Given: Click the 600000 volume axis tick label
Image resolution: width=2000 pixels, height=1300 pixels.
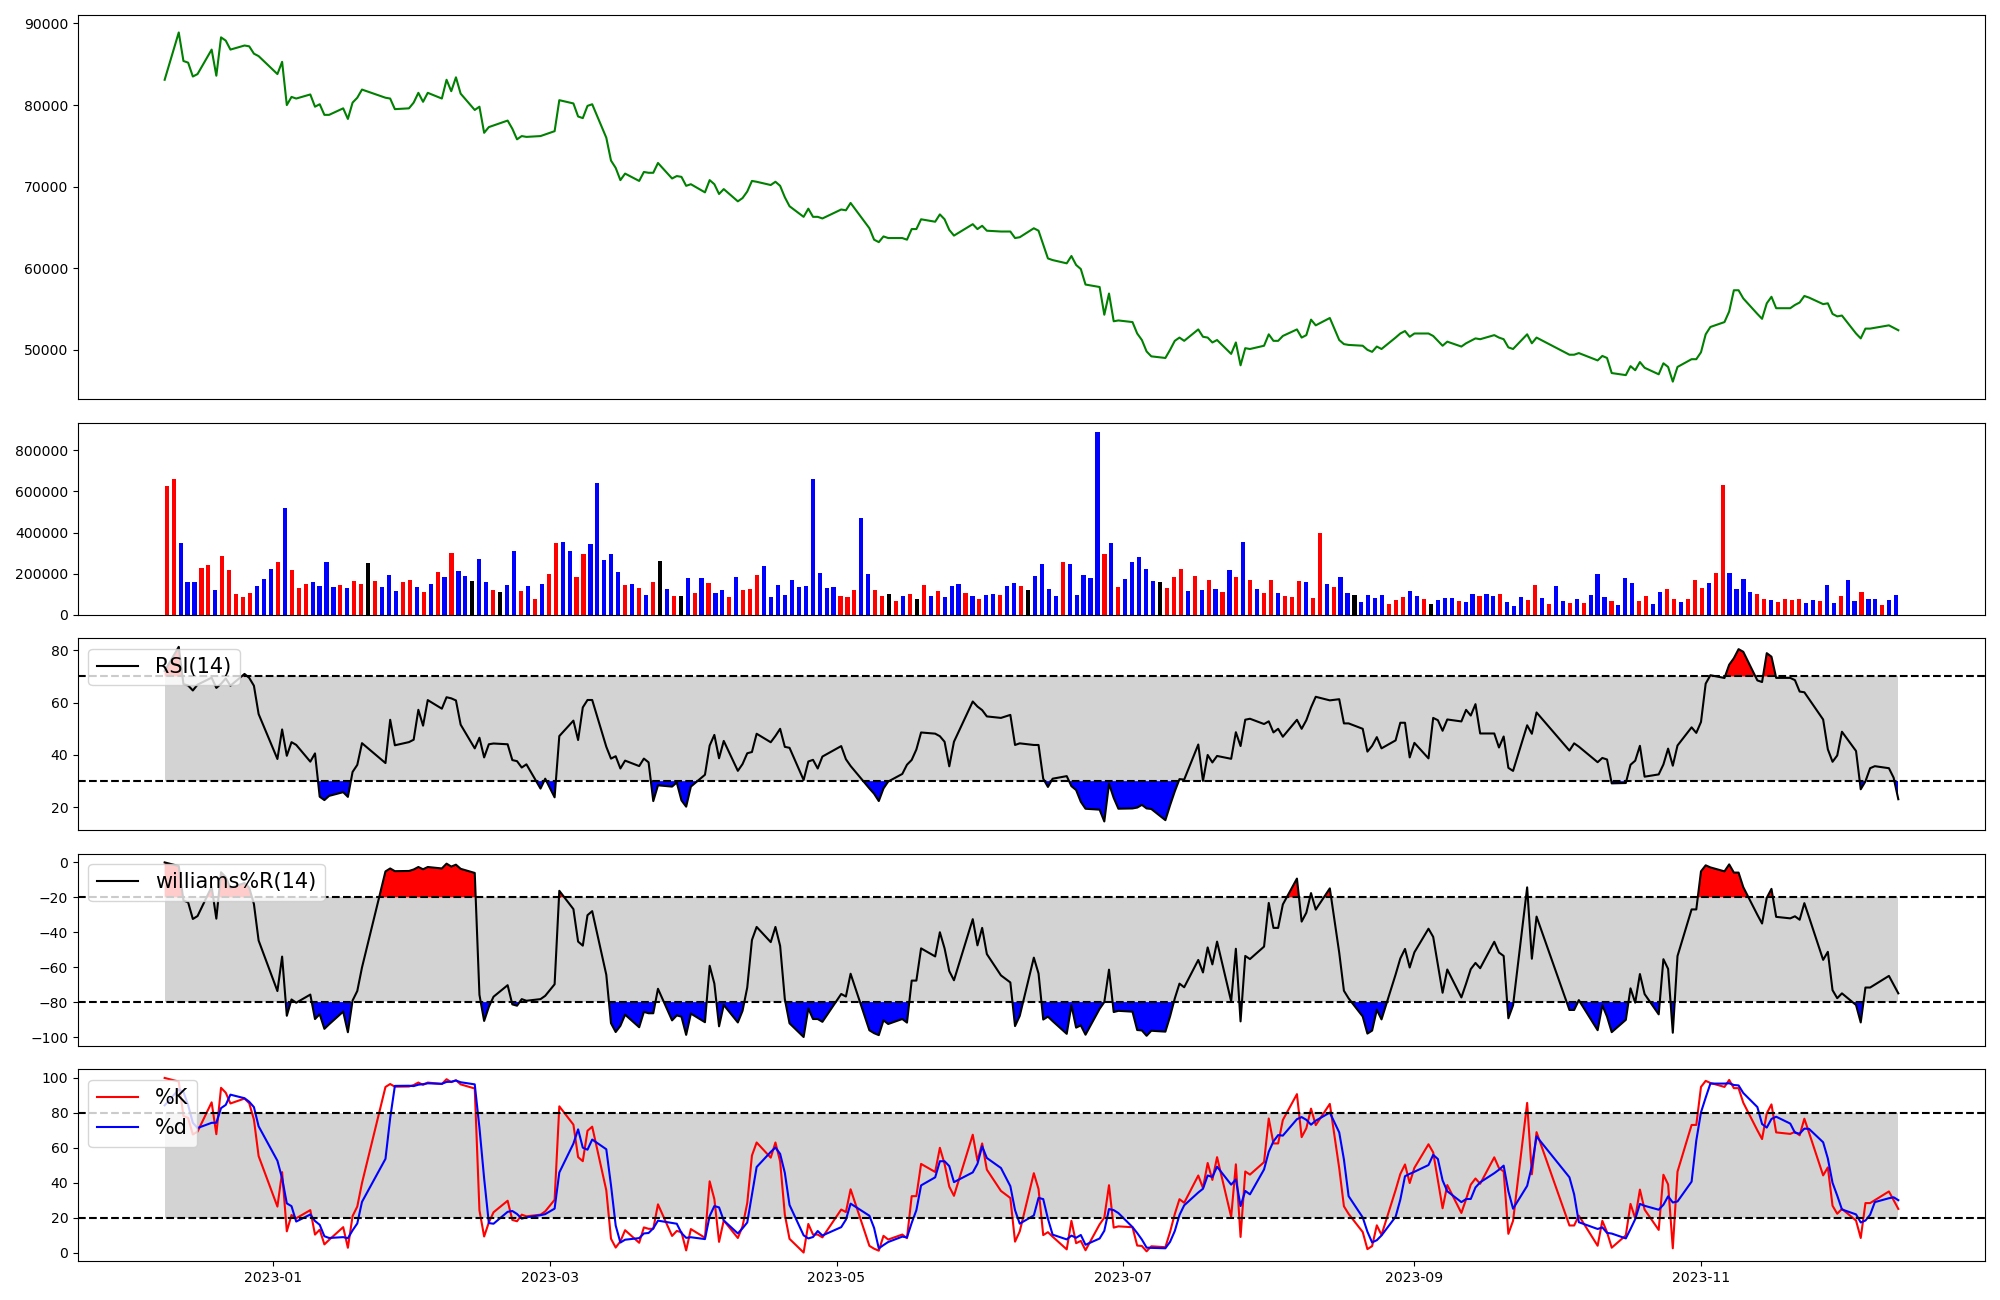Looking at the screenshot, I should click(41, 492).
